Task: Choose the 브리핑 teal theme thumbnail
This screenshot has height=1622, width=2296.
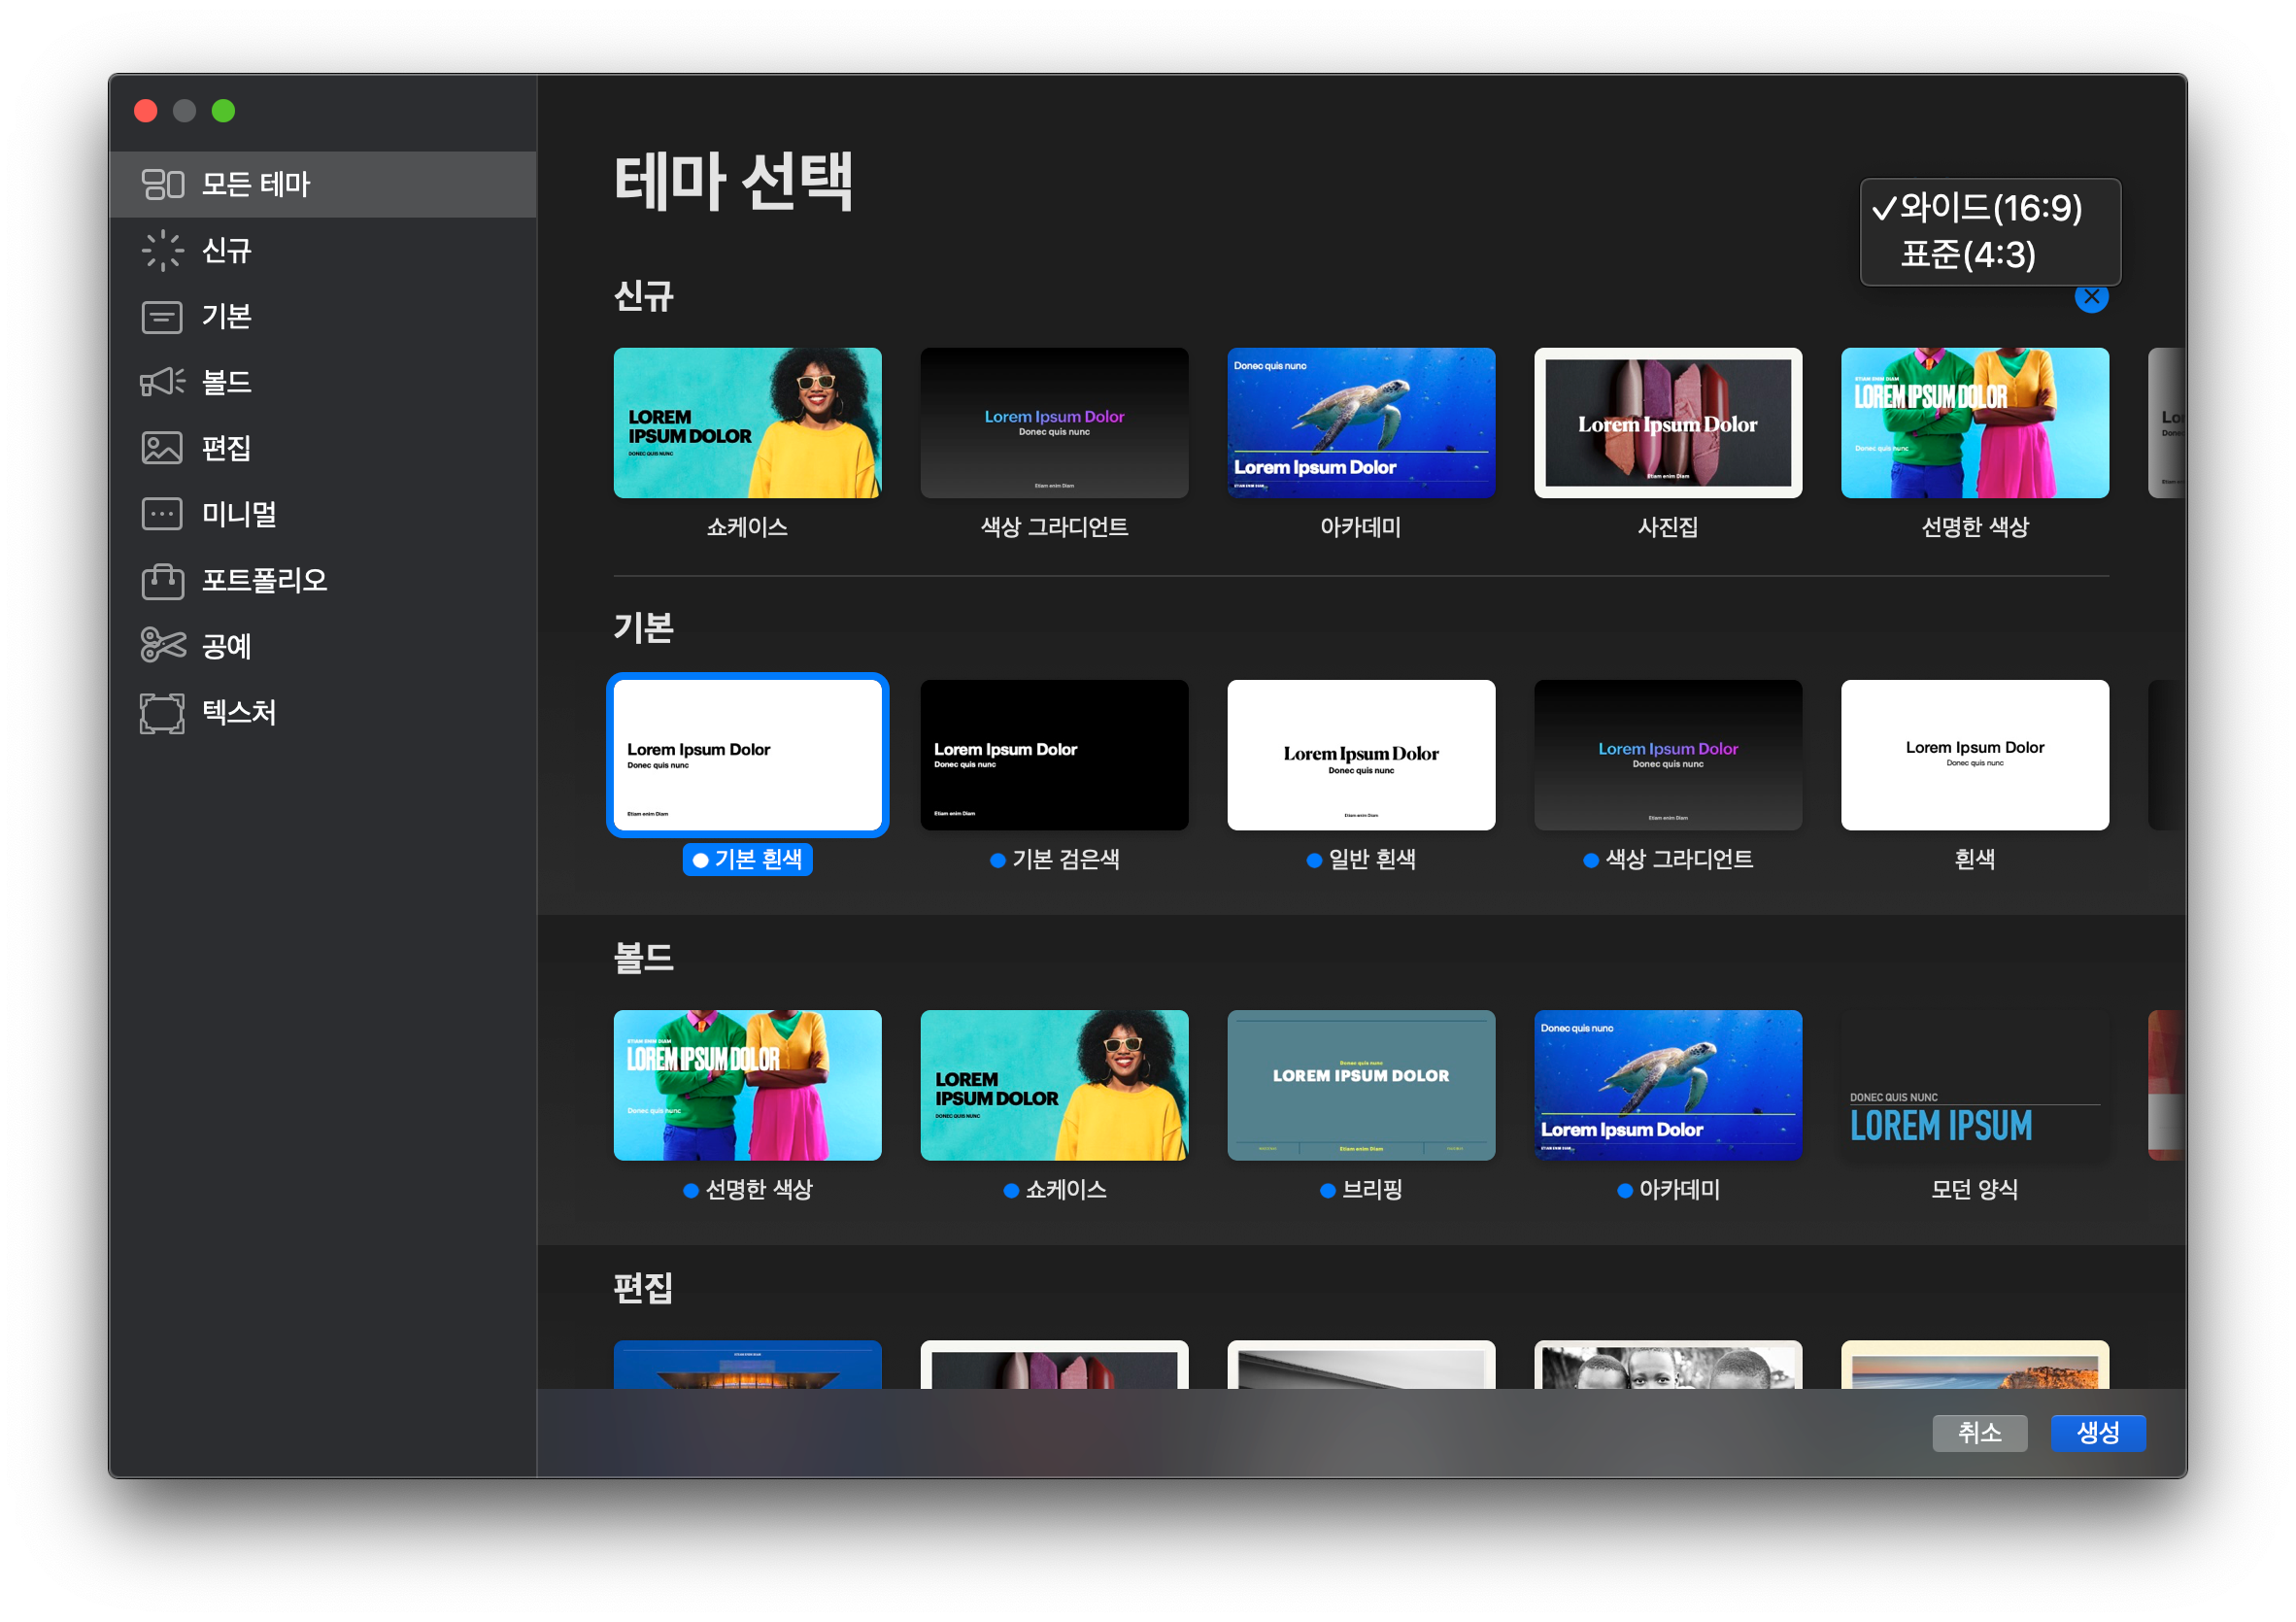Action: [x=1361, y=1085]
